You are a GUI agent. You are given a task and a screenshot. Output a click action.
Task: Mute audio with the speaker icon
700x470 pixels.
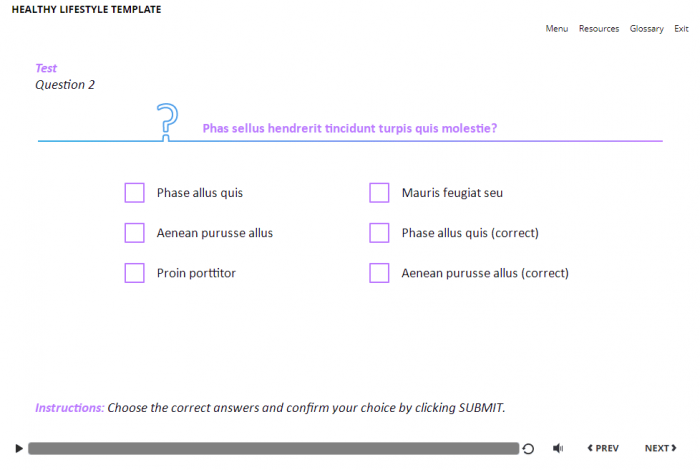pyautogui.click(x=558, y=449)
